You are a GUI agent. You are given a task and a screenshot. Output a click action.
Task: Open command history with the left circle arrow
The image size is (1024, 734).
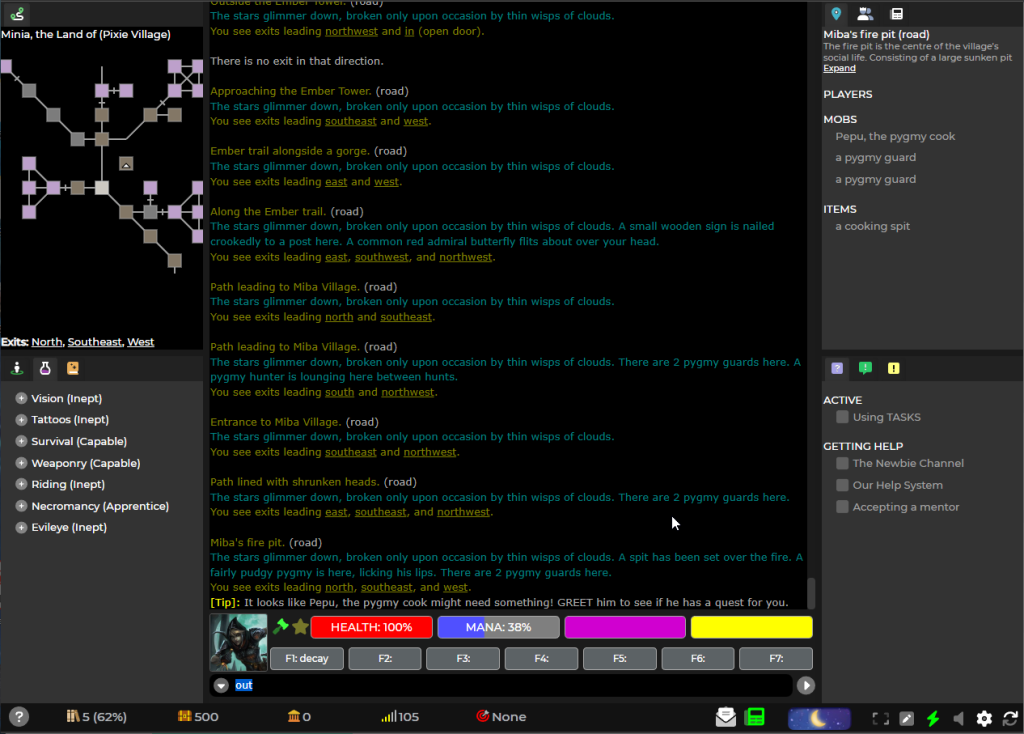tap(221, 685)
